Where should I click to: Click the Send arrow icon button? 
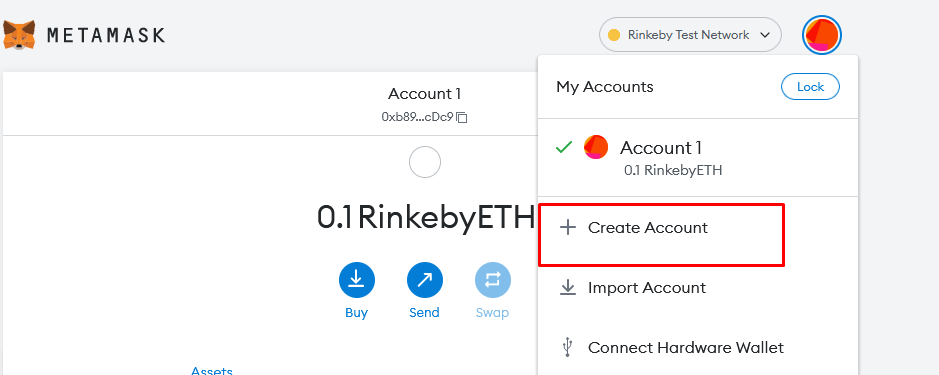425,280
